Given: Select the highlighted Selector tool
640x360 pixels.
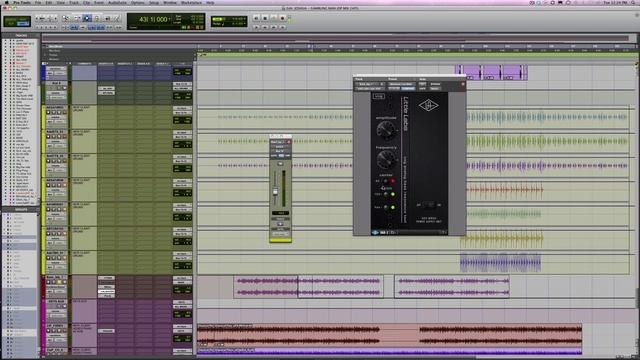Looking at the screenshot, I should (87, 18).
